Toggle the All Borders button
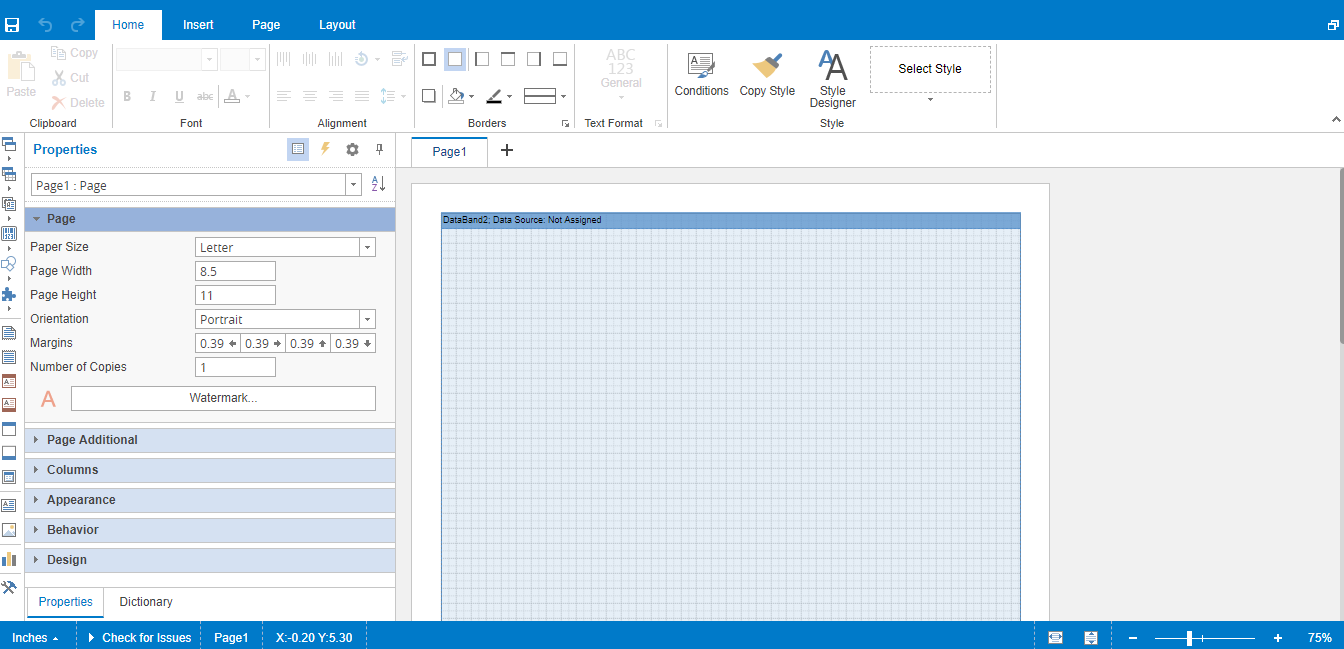1344x649 pixels. (x=429, y=60)
